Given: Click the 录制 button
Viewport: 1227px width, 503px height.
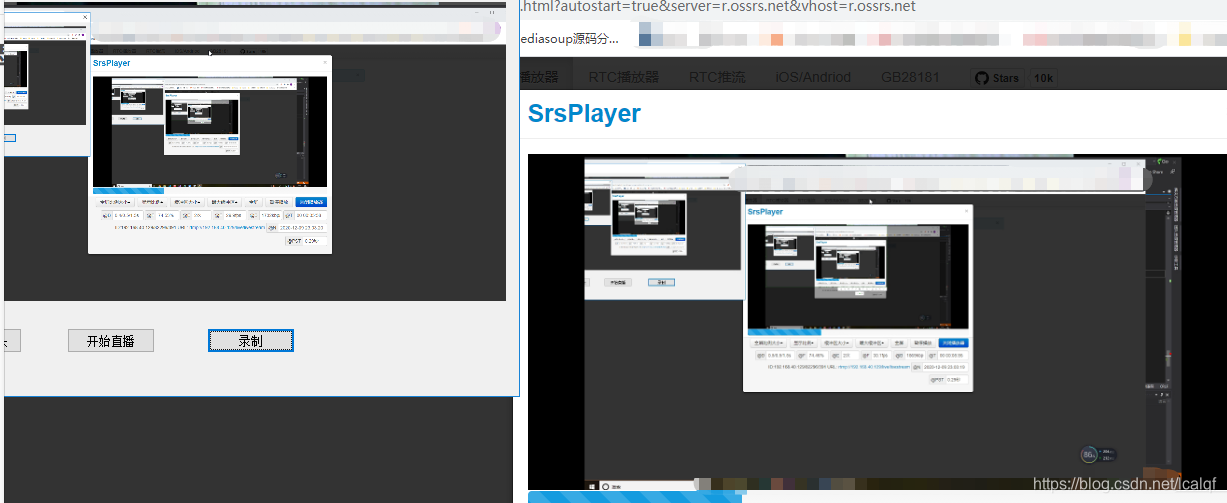Looking at the screenshot, I should tap(251, 341).
